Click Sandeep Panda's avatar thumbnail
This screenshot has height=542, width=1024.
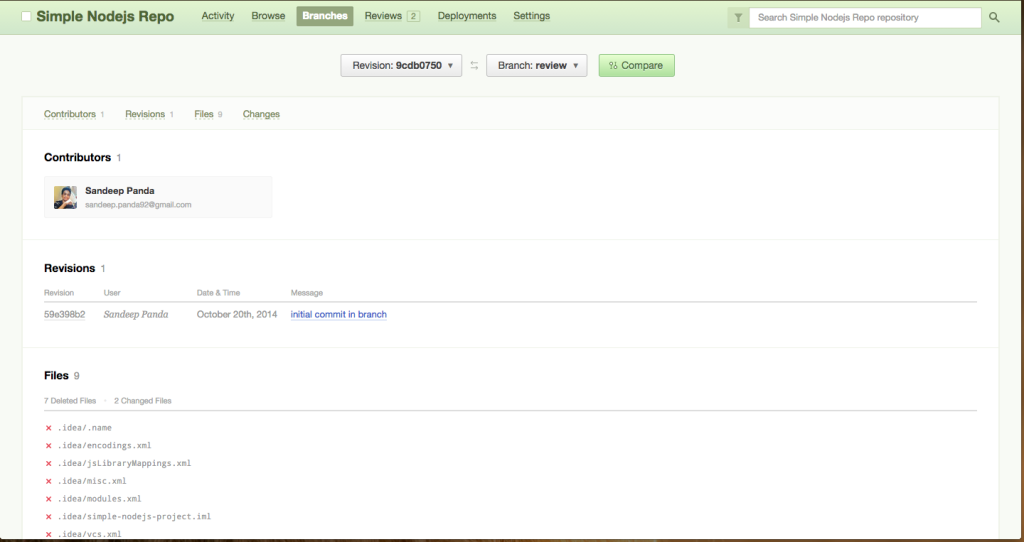[66, 197]
